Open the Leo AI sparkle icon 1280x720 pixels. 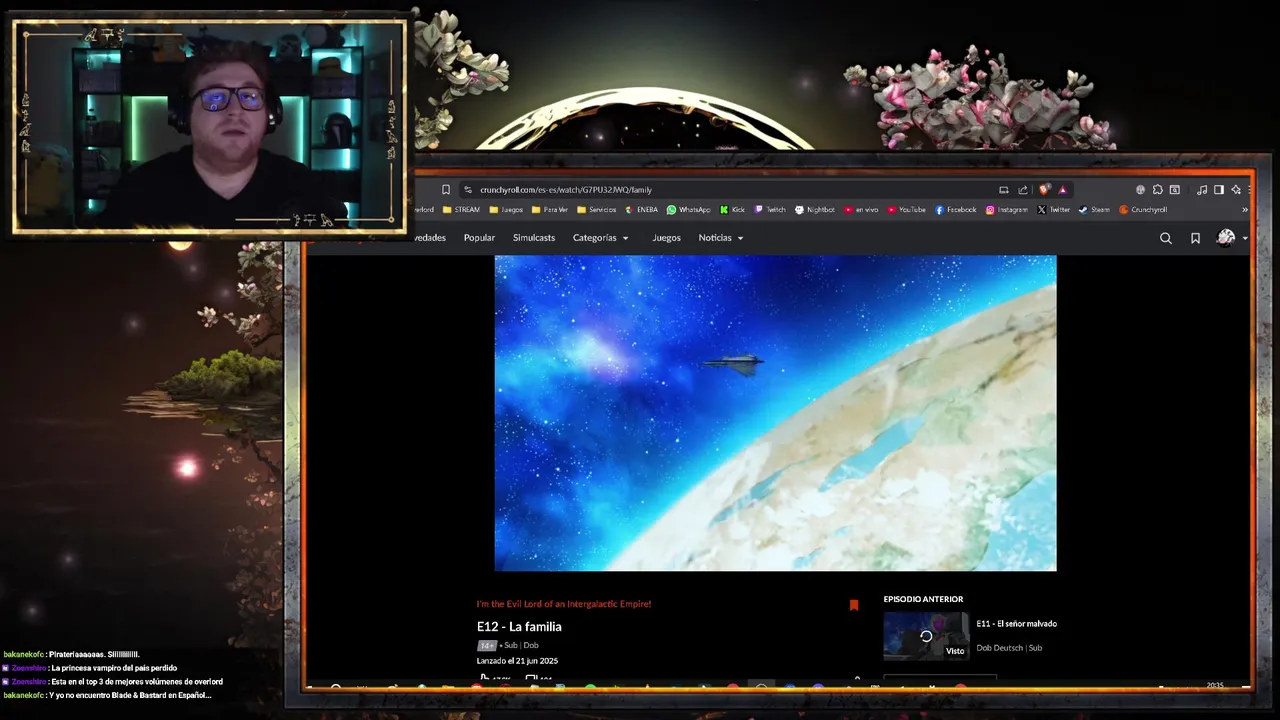(x=1237, y=190)
